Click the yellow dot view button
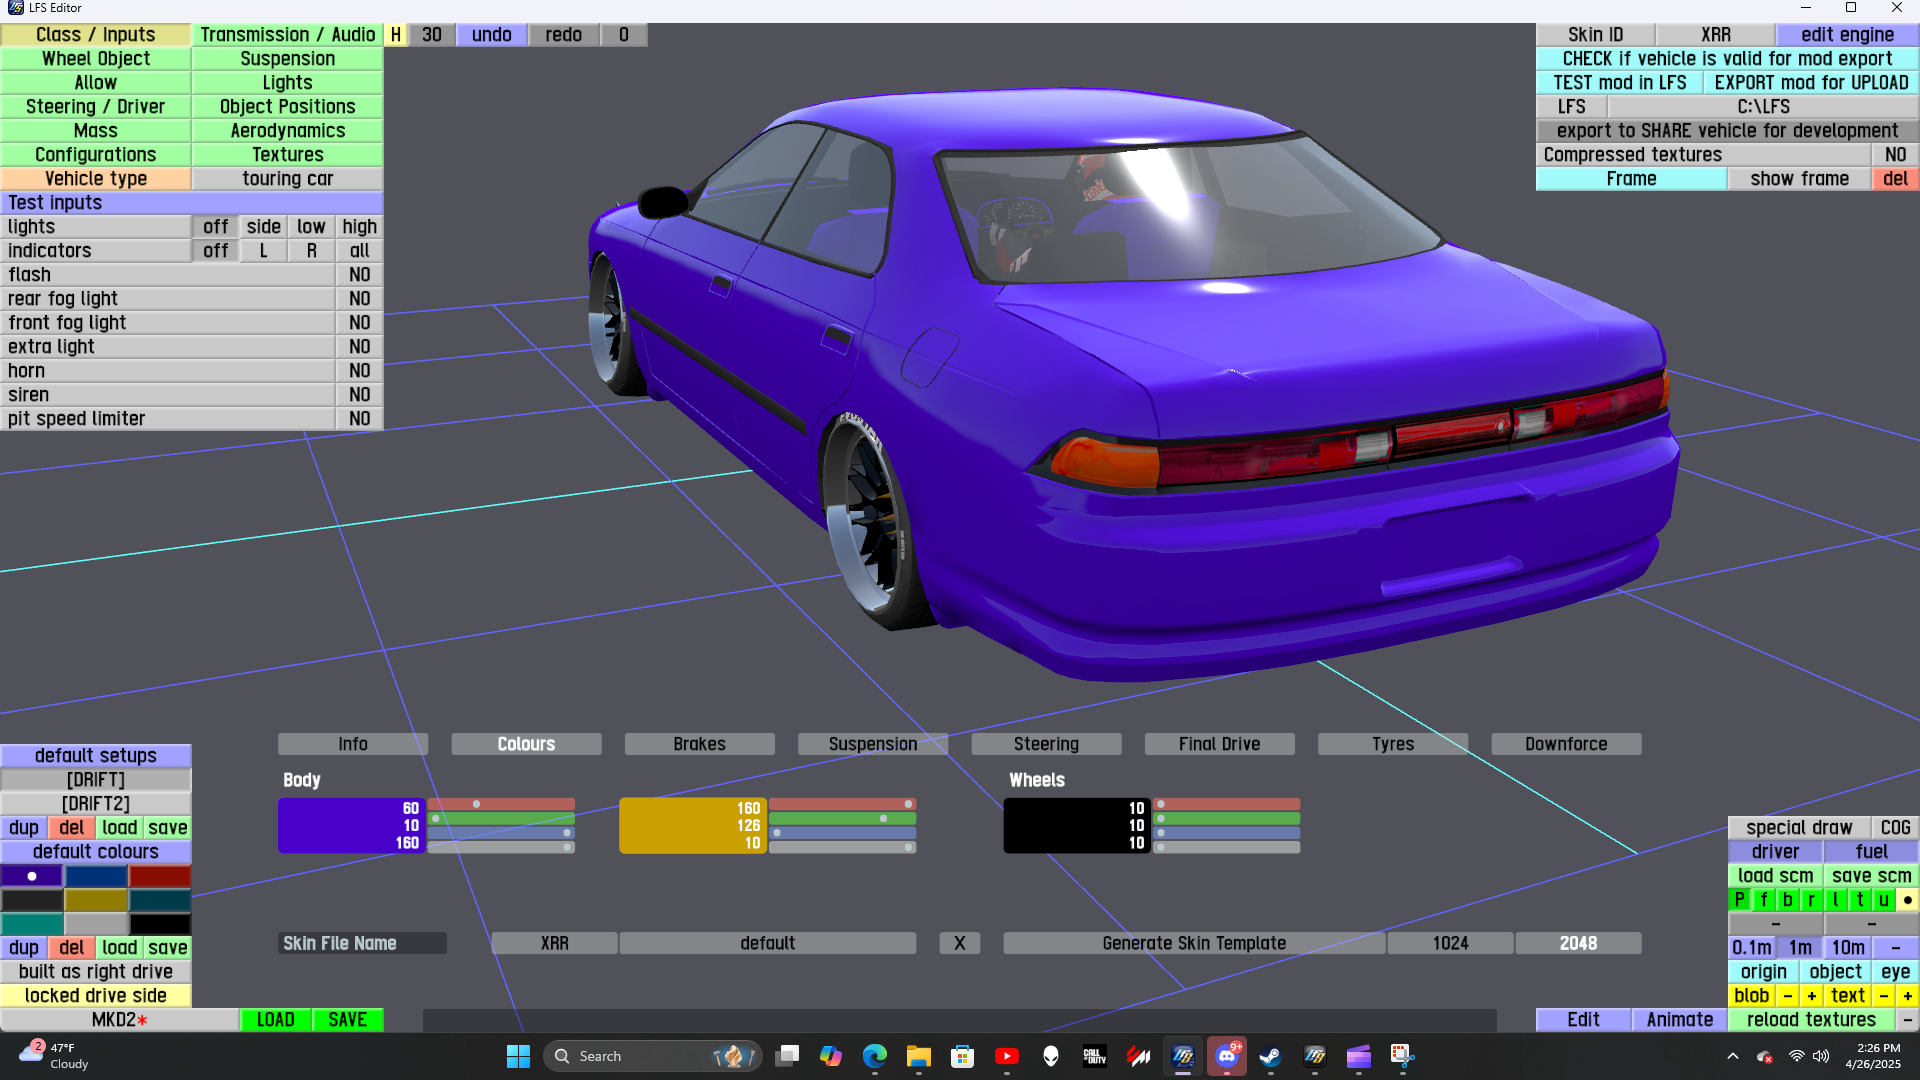This screenshot has width=1920, height=1080. pyautogui.click(x=1907, y=900)
